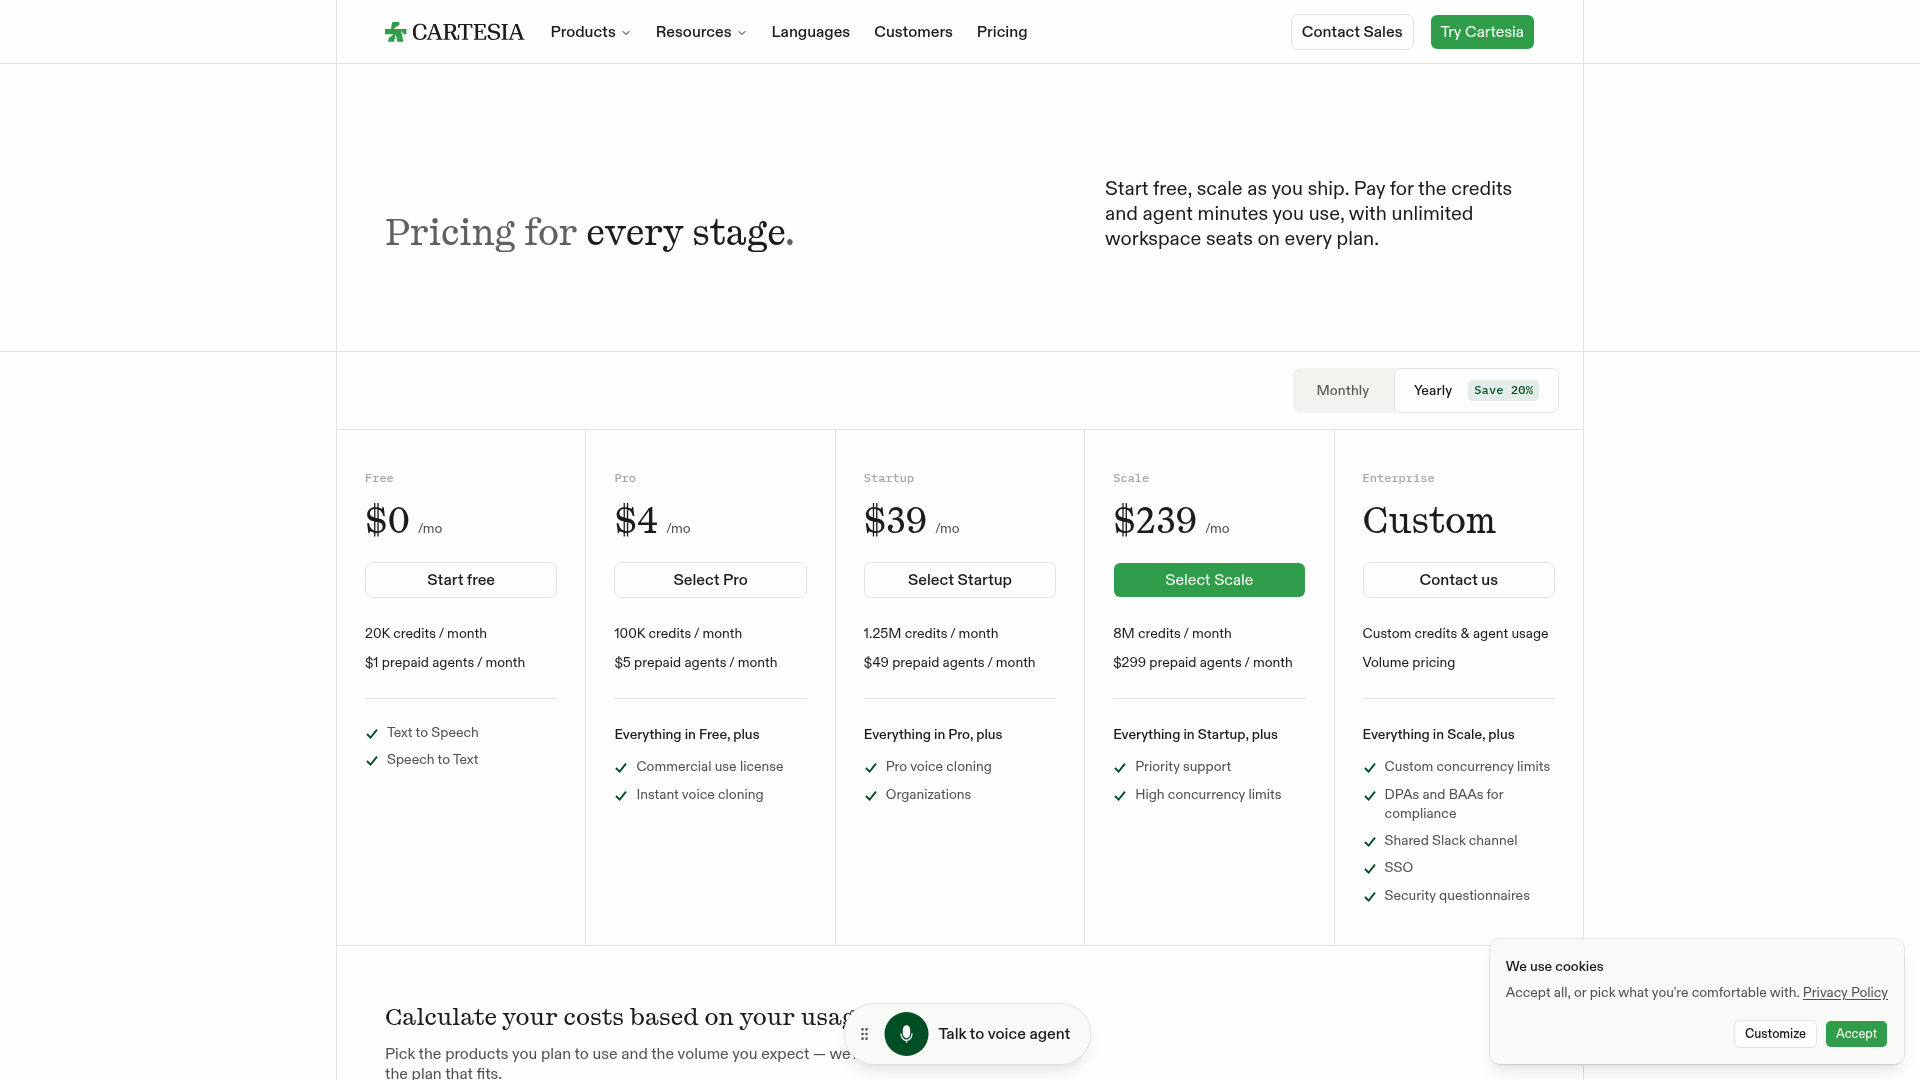
Task: Click '$1 prepaid agents / month' text
Action: point(445,663)
